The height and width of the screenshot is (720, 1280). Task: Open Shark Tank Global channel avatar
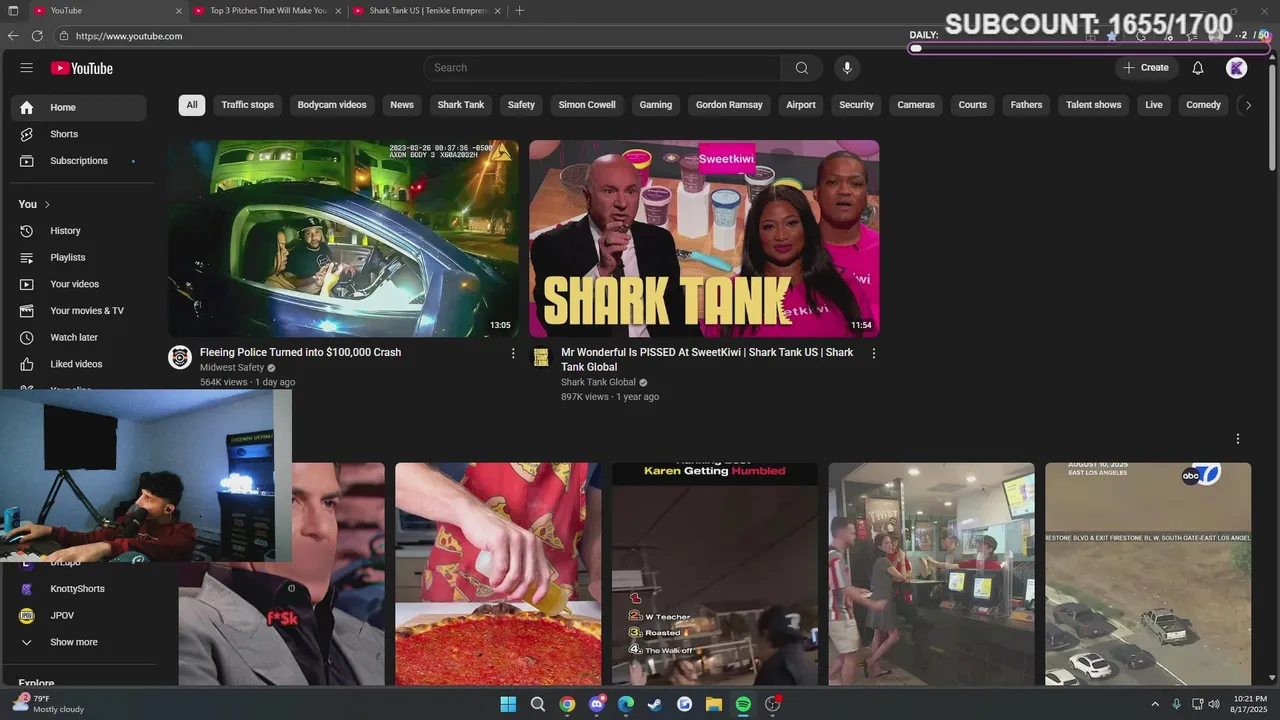(541, 358)
